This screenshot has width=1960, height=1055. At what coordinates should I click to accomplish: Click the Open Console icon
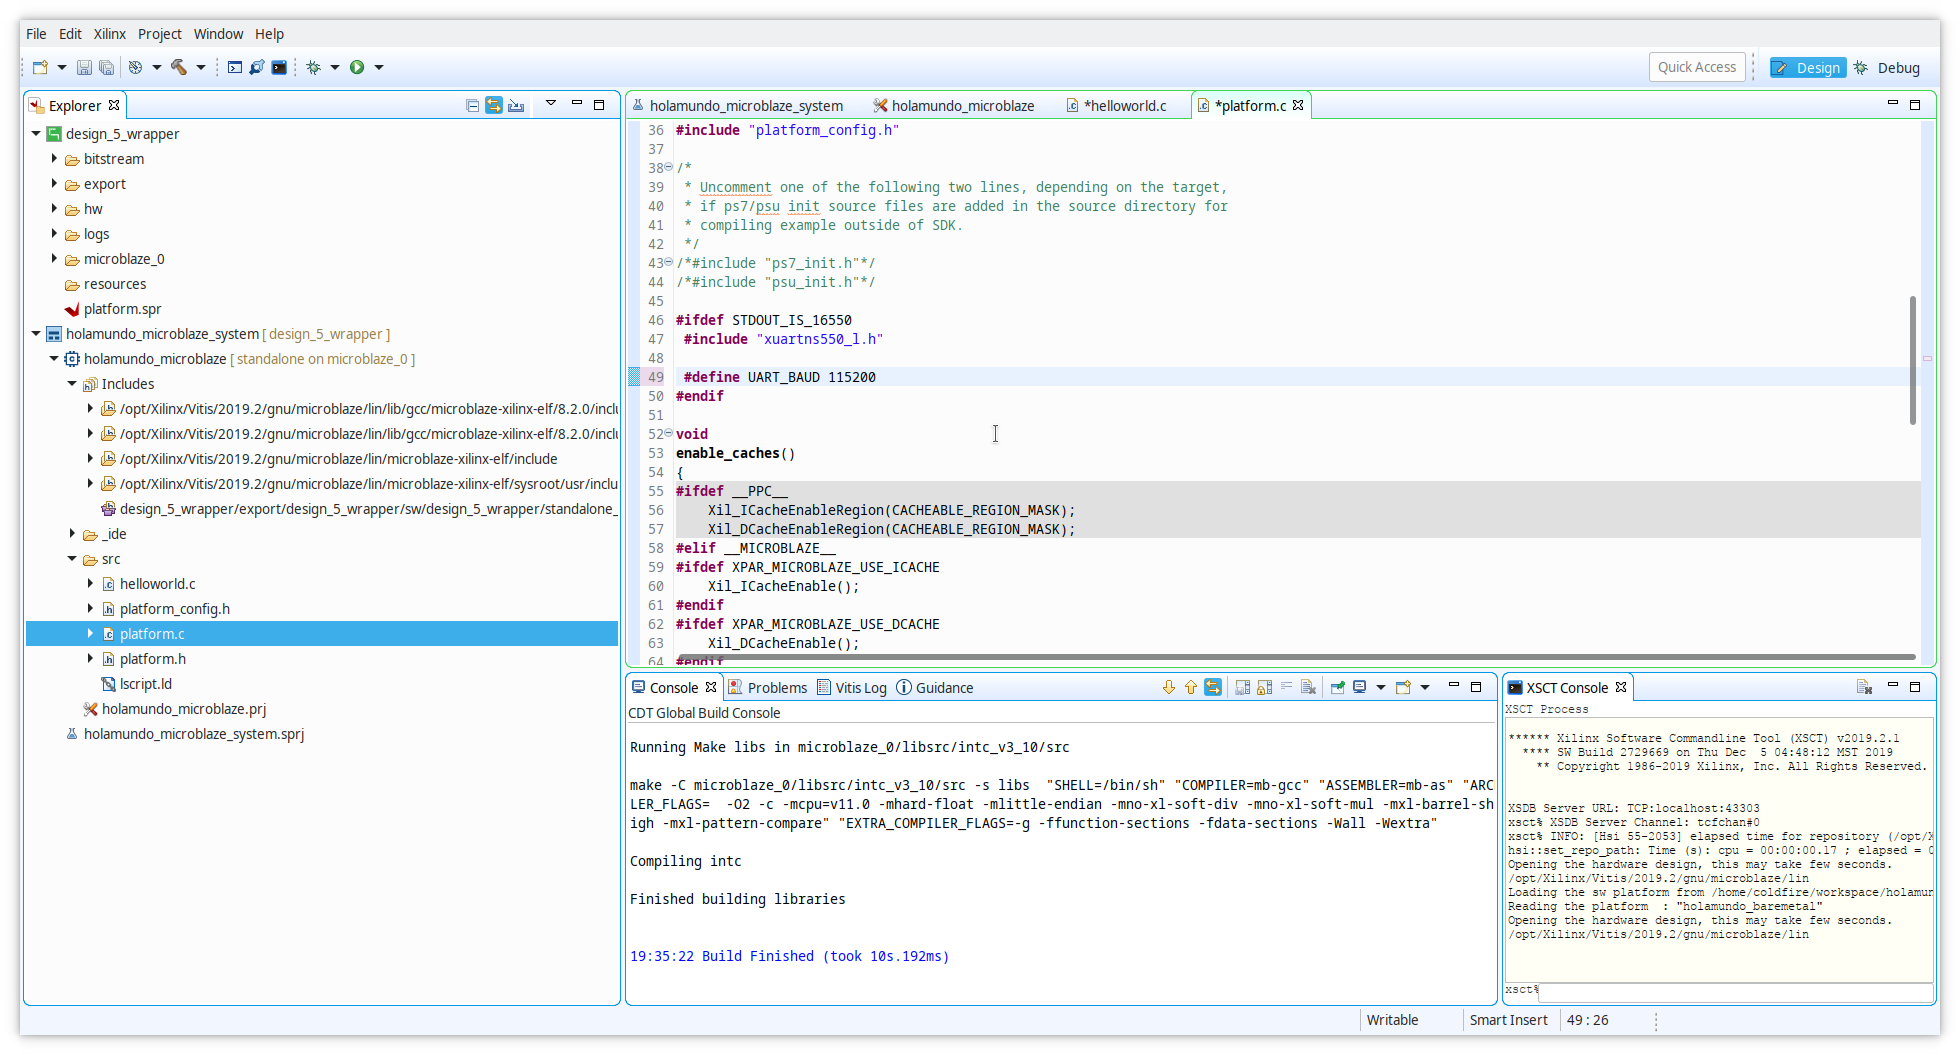[x=1403, y=687]
